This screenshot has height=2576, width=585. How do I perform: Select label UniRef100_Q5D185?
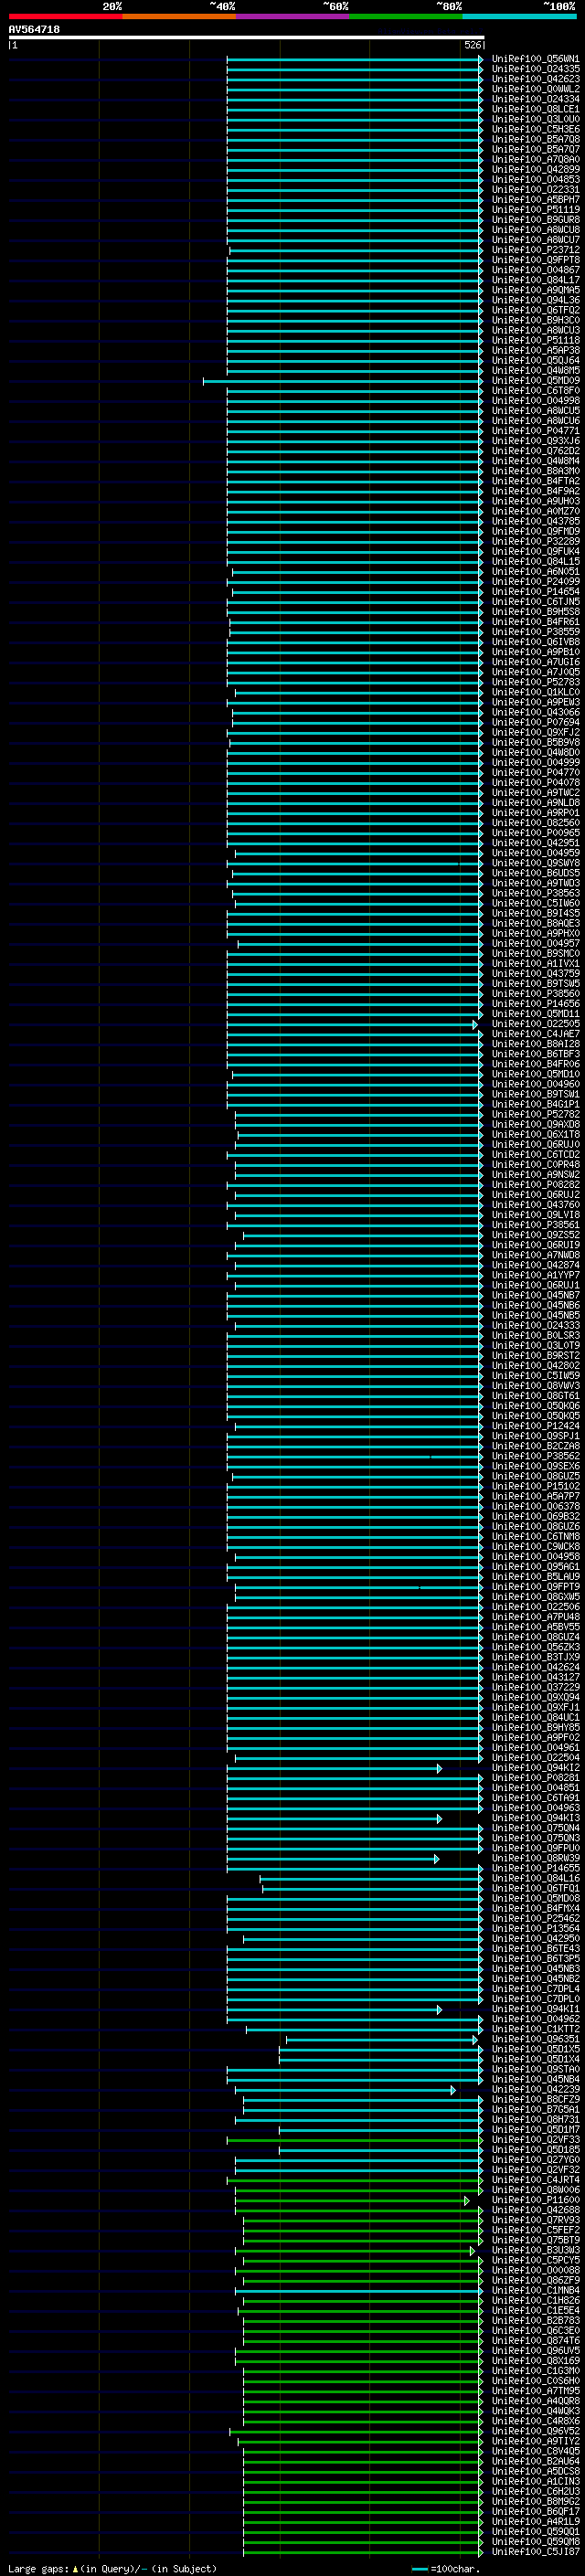(535, 2151)
